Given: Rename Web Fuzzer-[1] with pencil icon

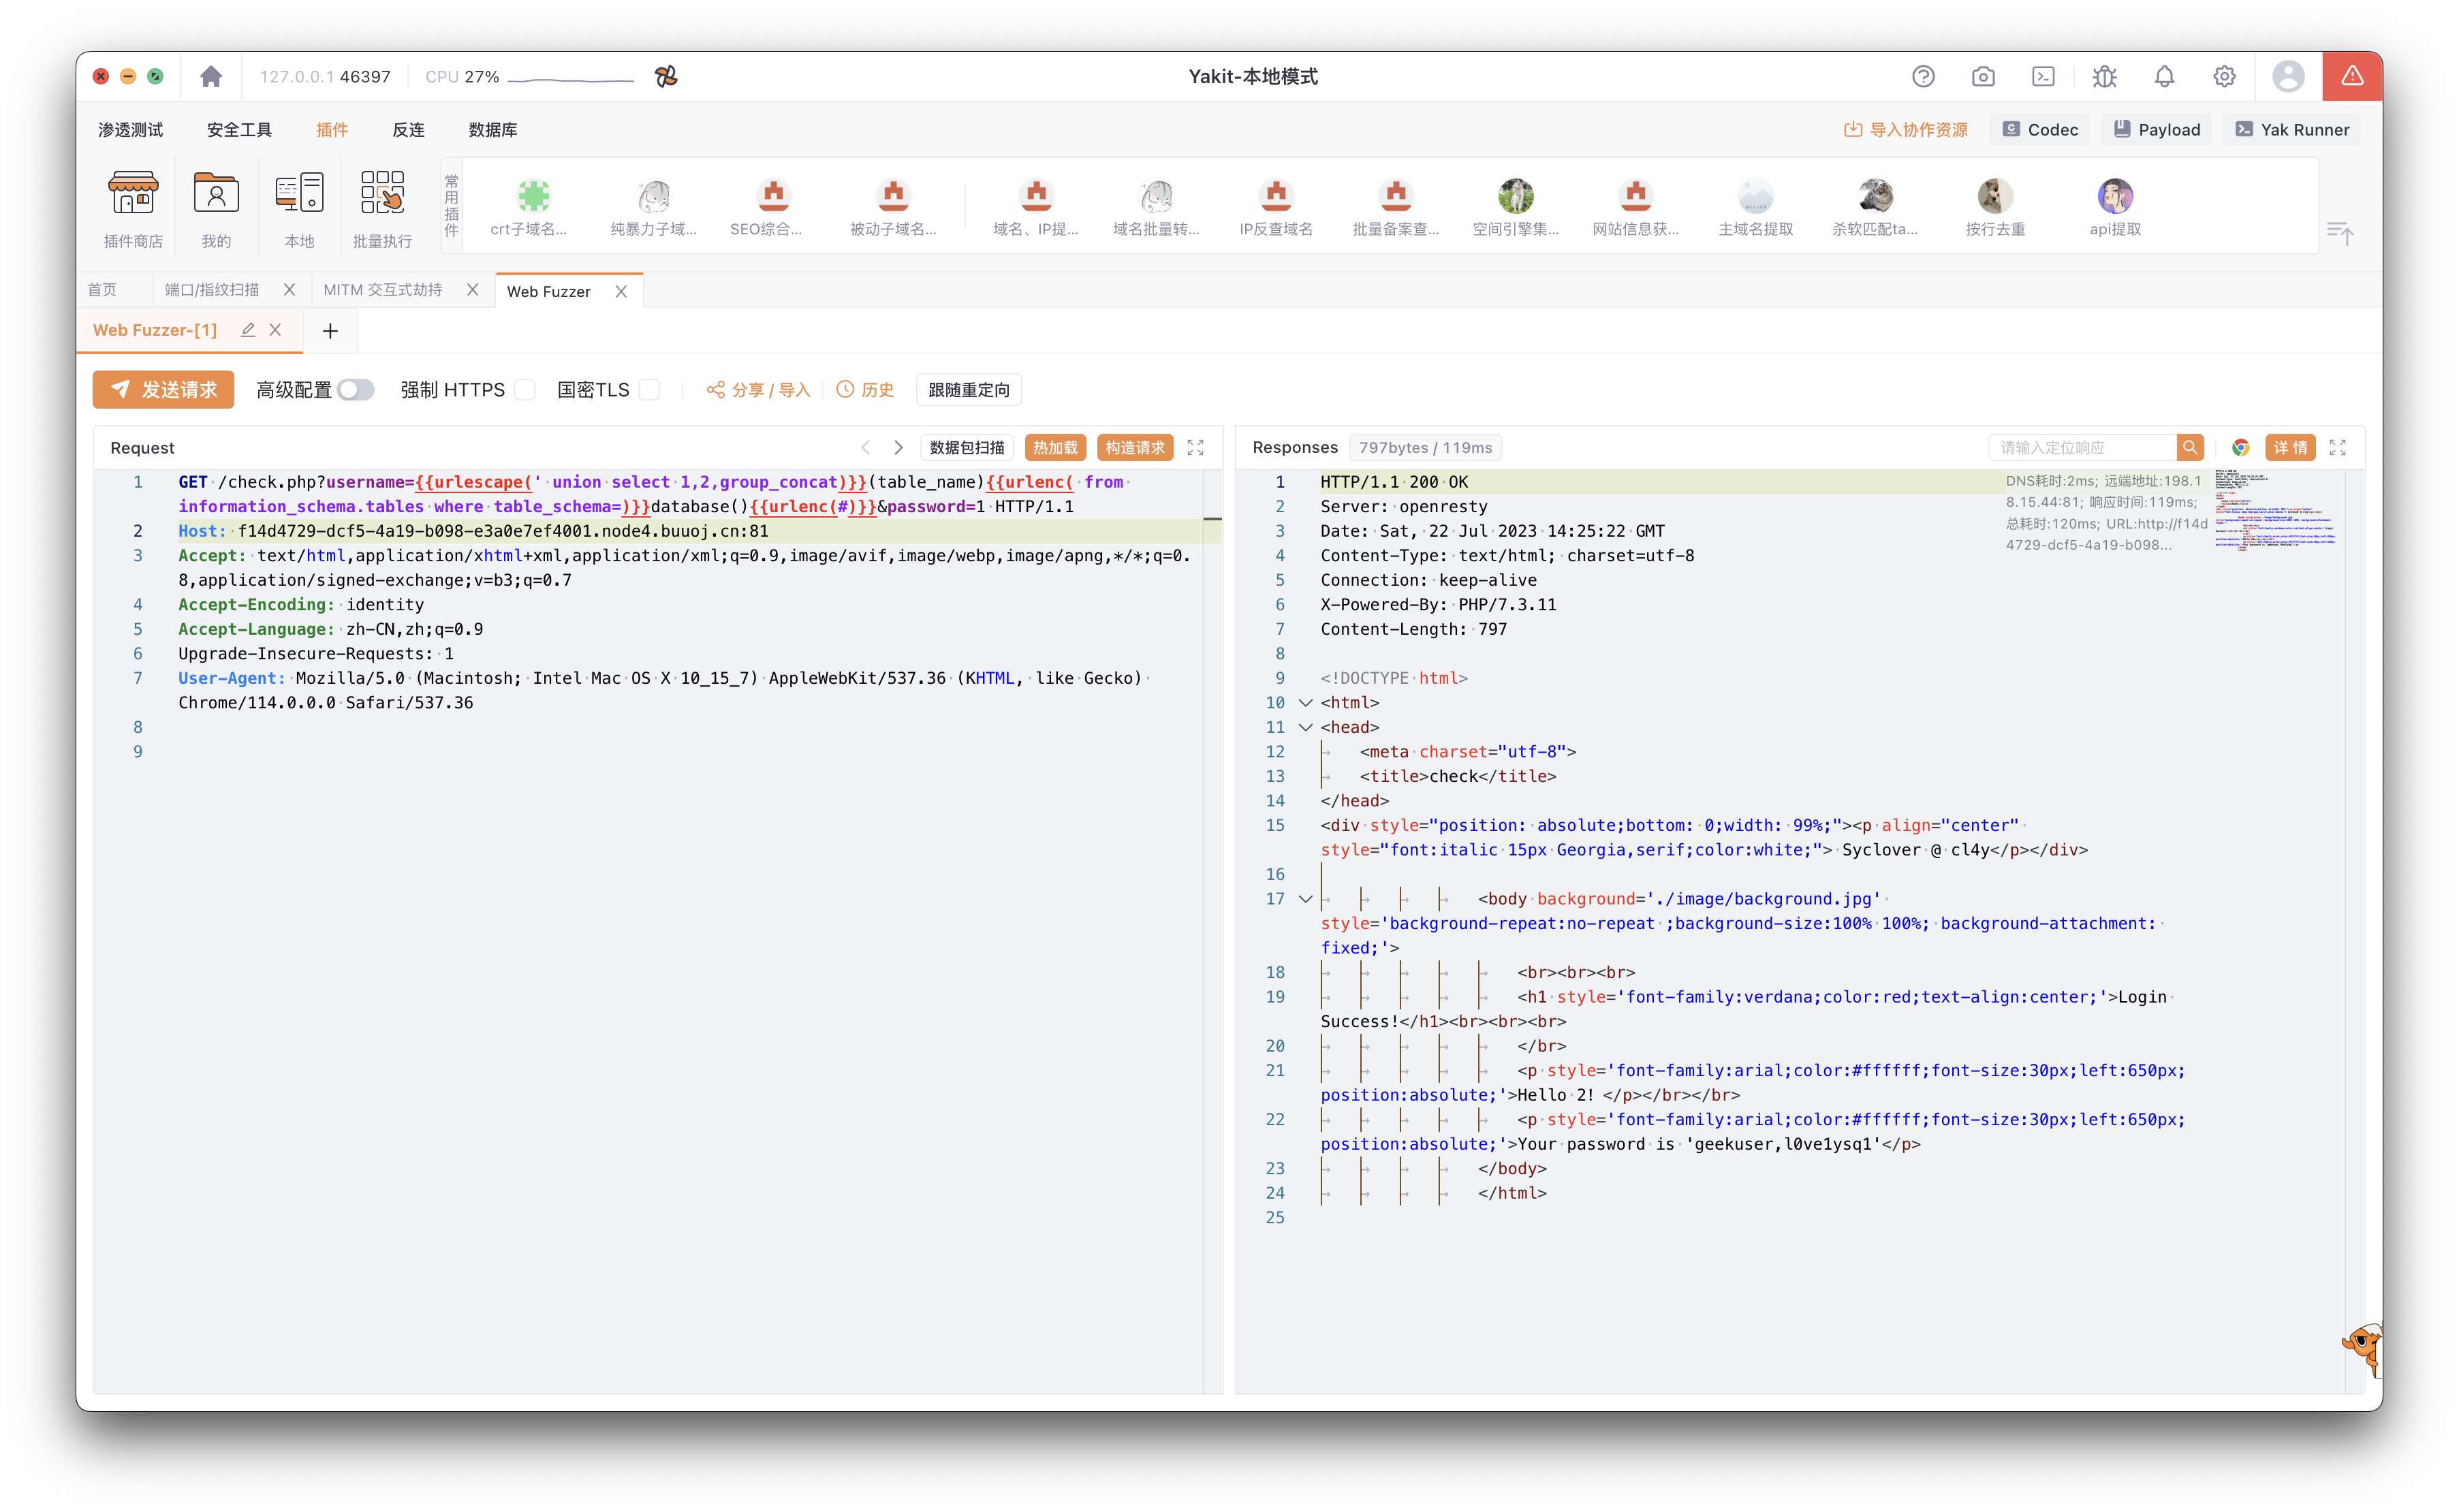Looking at the screenshot, I should click(x=248, y=330).
